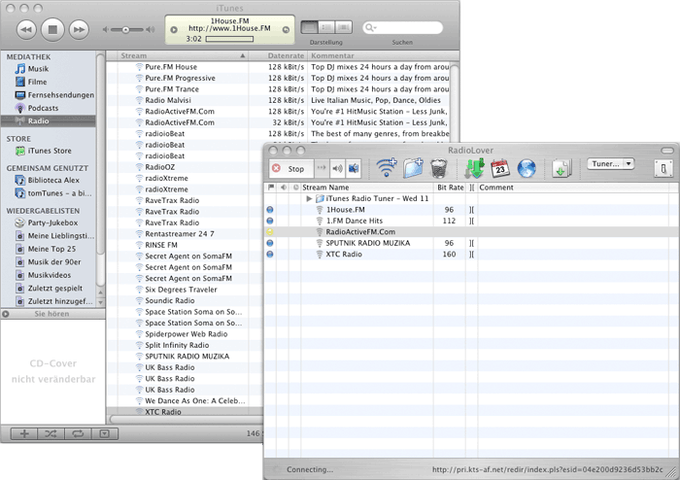Viewport: 680px width, 480px height.
Task: Open the Tuner dropdown in RadioLover
Action: [x=611, y=163]
